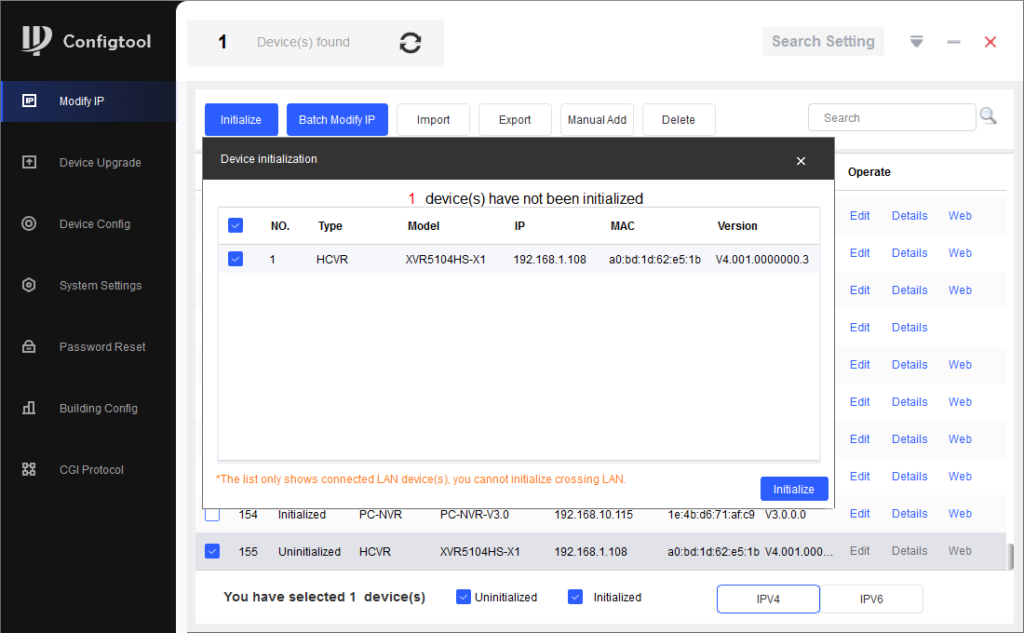Viewport: 1024px width, 633px height.
Task: Click the refresh devices icon
Action: point(410,43)
